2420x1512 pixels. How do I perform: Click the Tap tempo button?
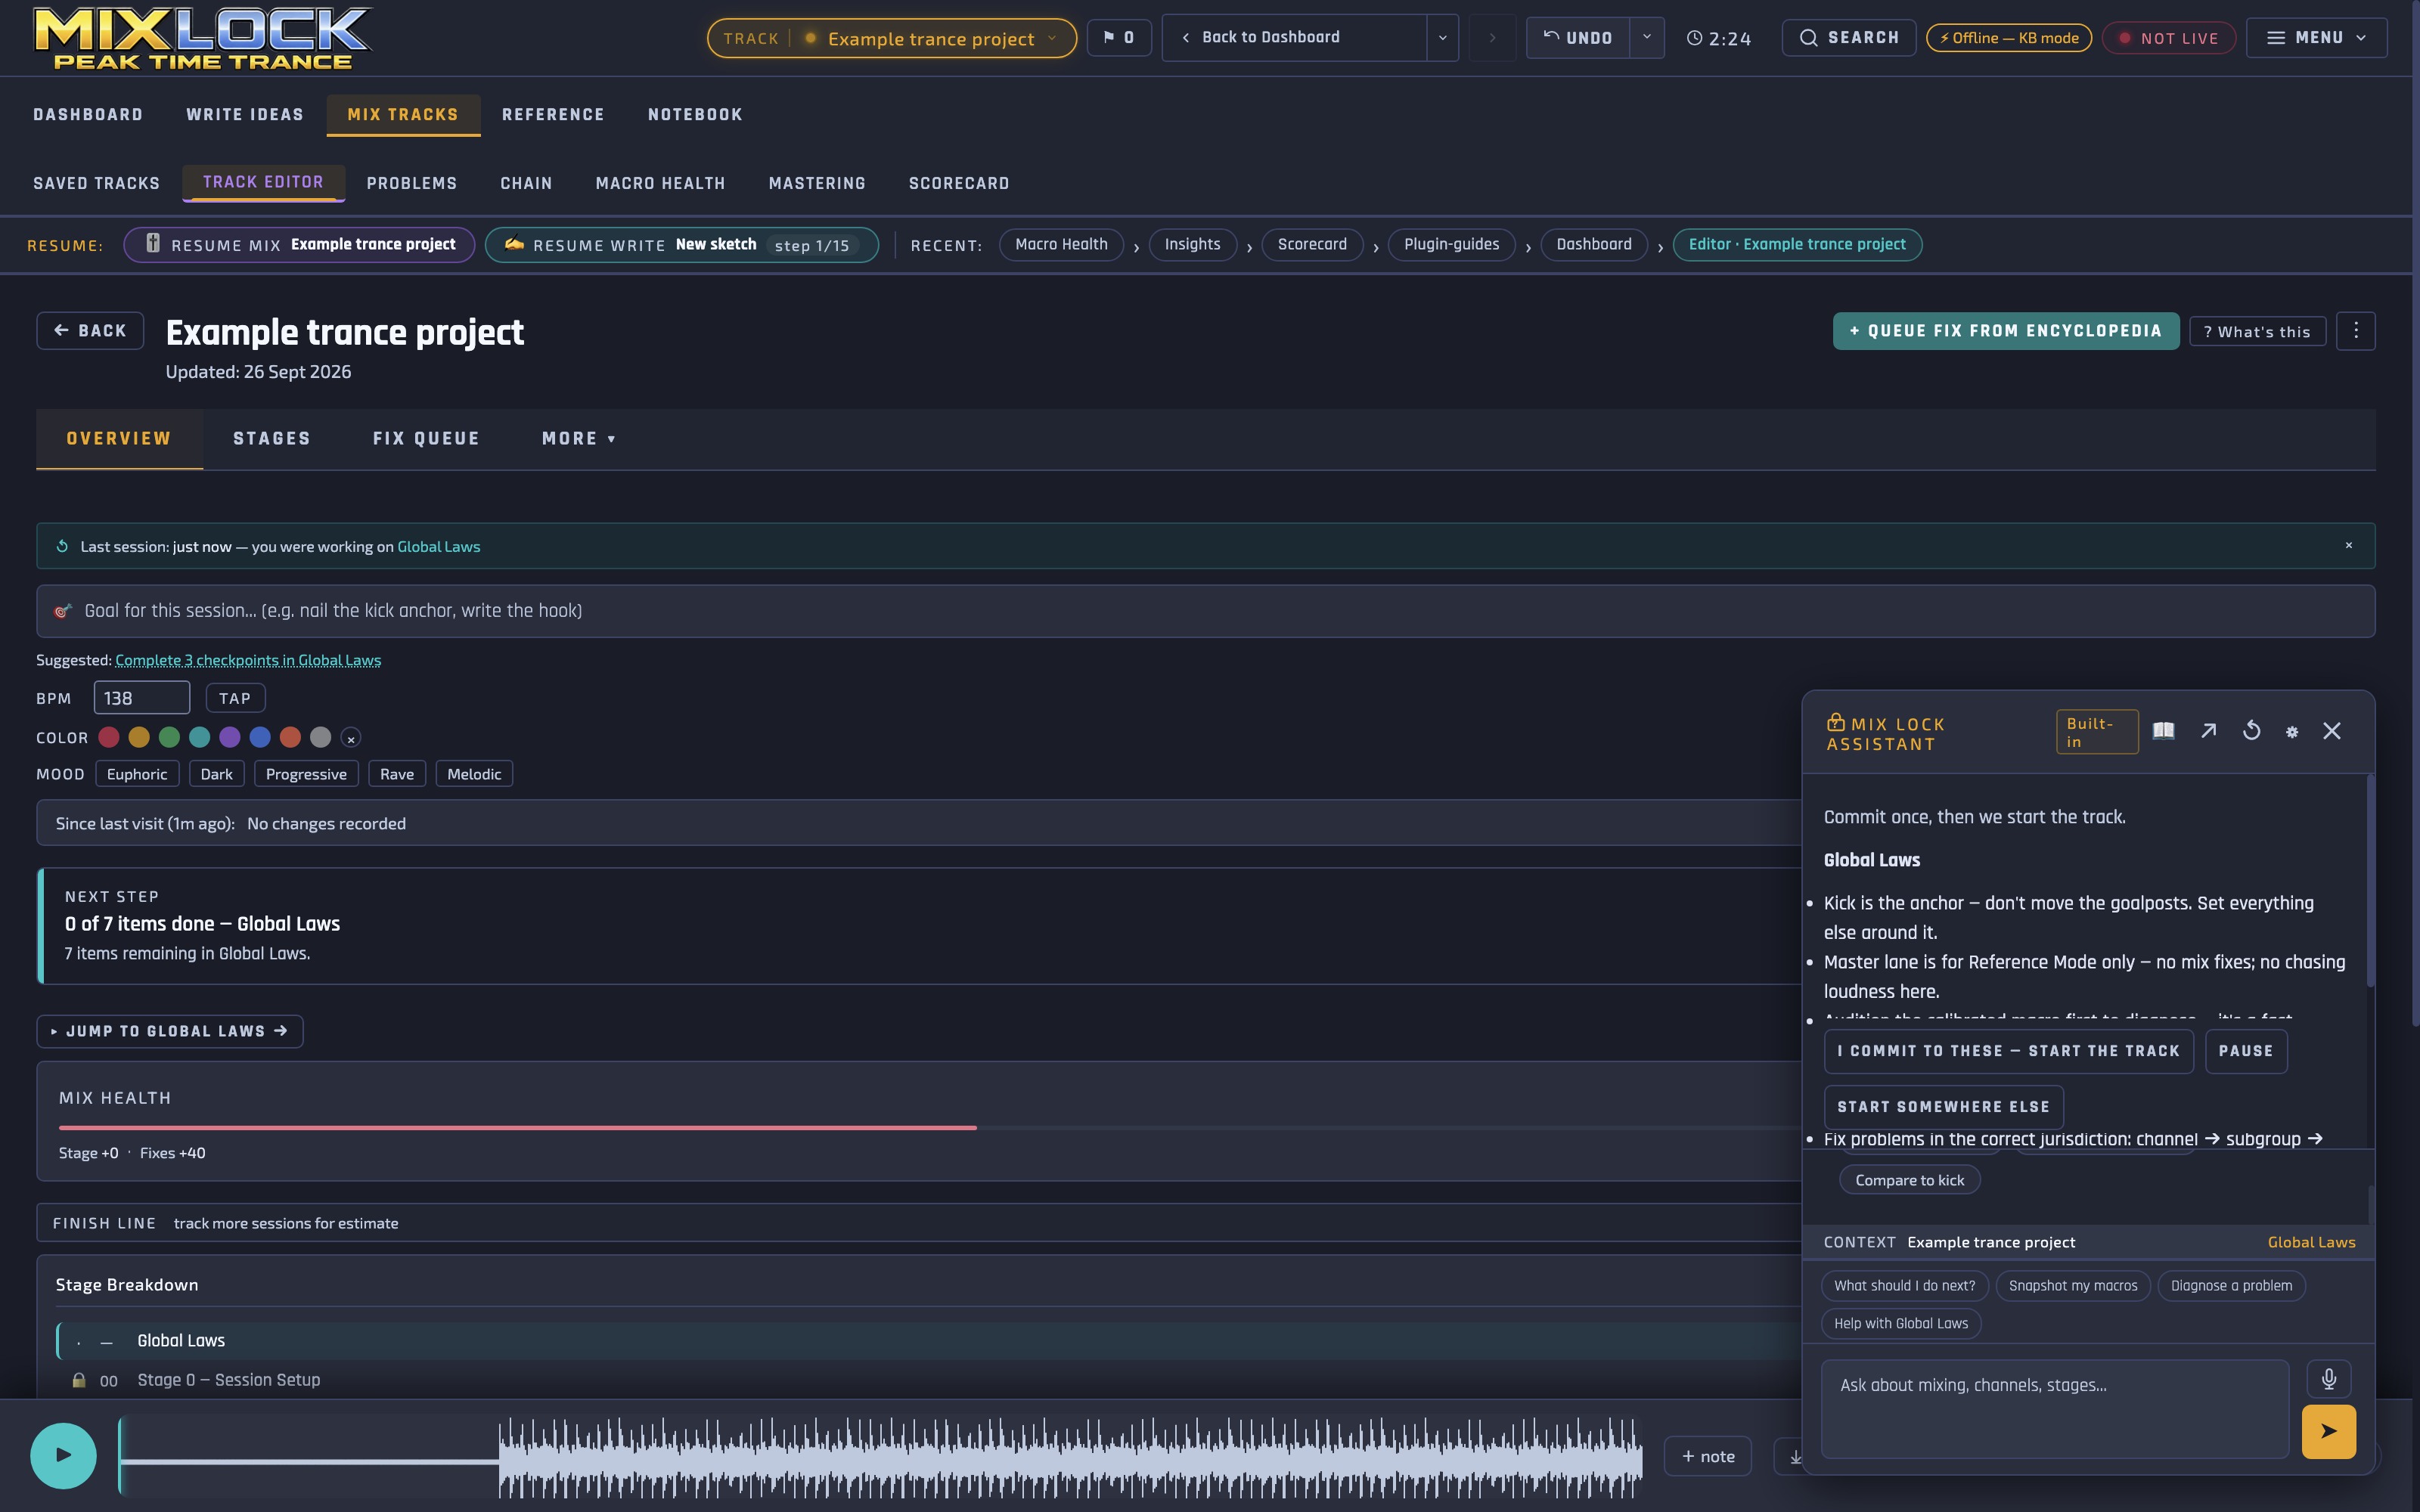point(235,698)
